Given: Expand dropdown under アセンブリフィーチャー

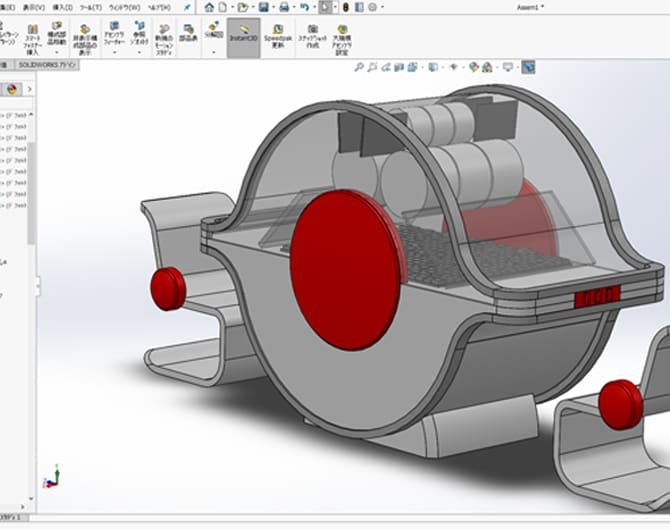Looking at the screenshot, I should (114, 52).
